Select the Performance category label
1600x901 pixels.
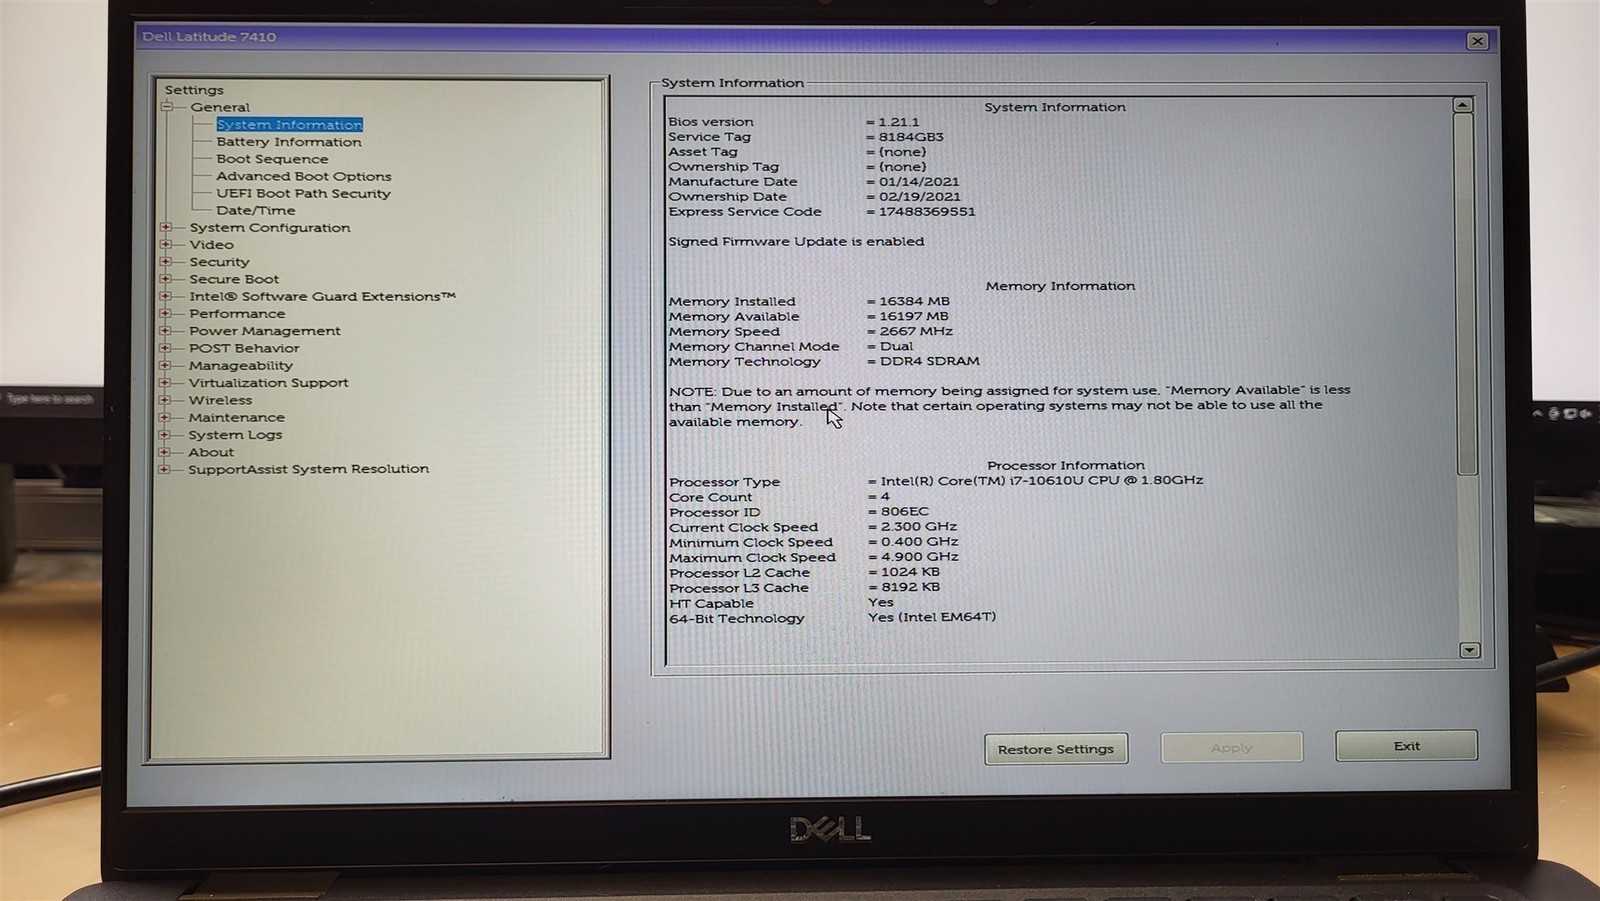(237, 314)
